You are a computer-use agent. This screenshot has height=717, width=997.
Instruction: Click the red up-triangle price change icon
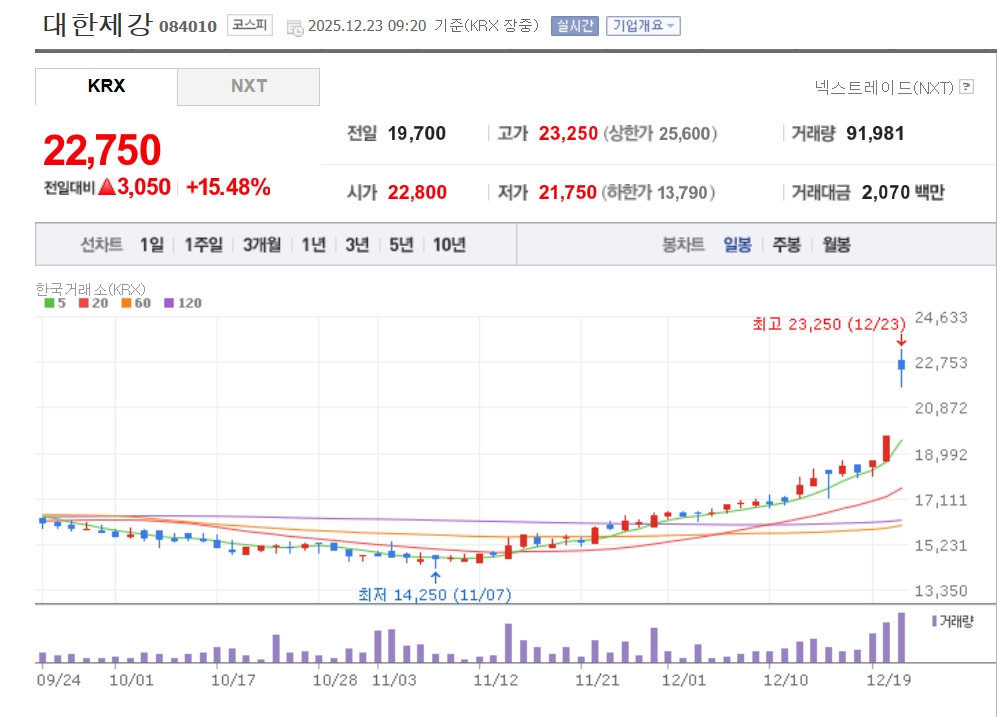107,187
